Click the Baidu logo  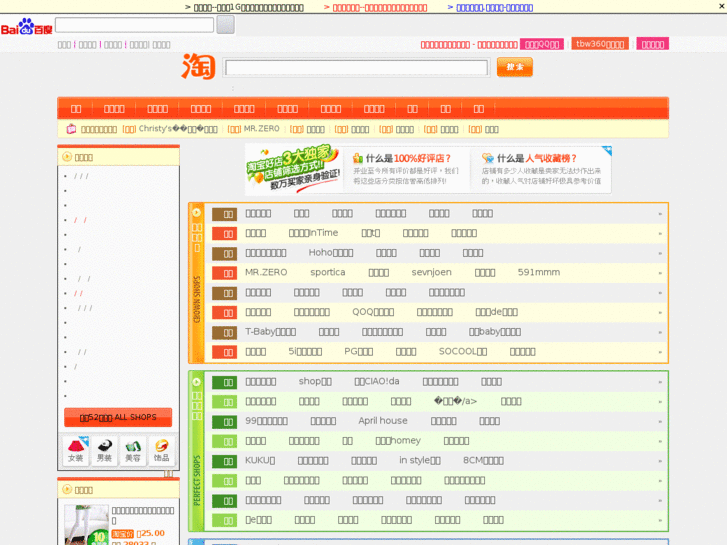26,27
